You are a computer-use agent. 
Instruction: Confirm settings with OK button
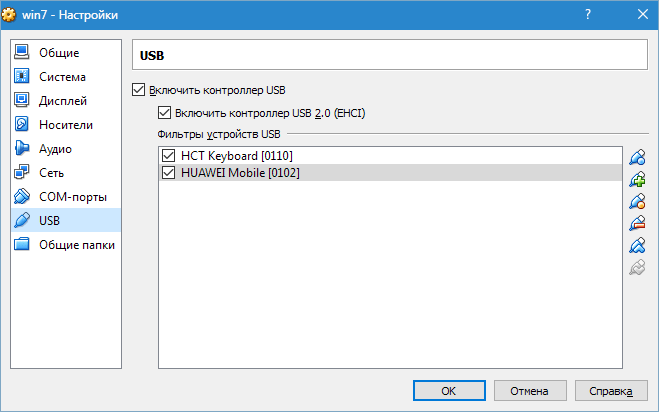(x=449, y=391)
